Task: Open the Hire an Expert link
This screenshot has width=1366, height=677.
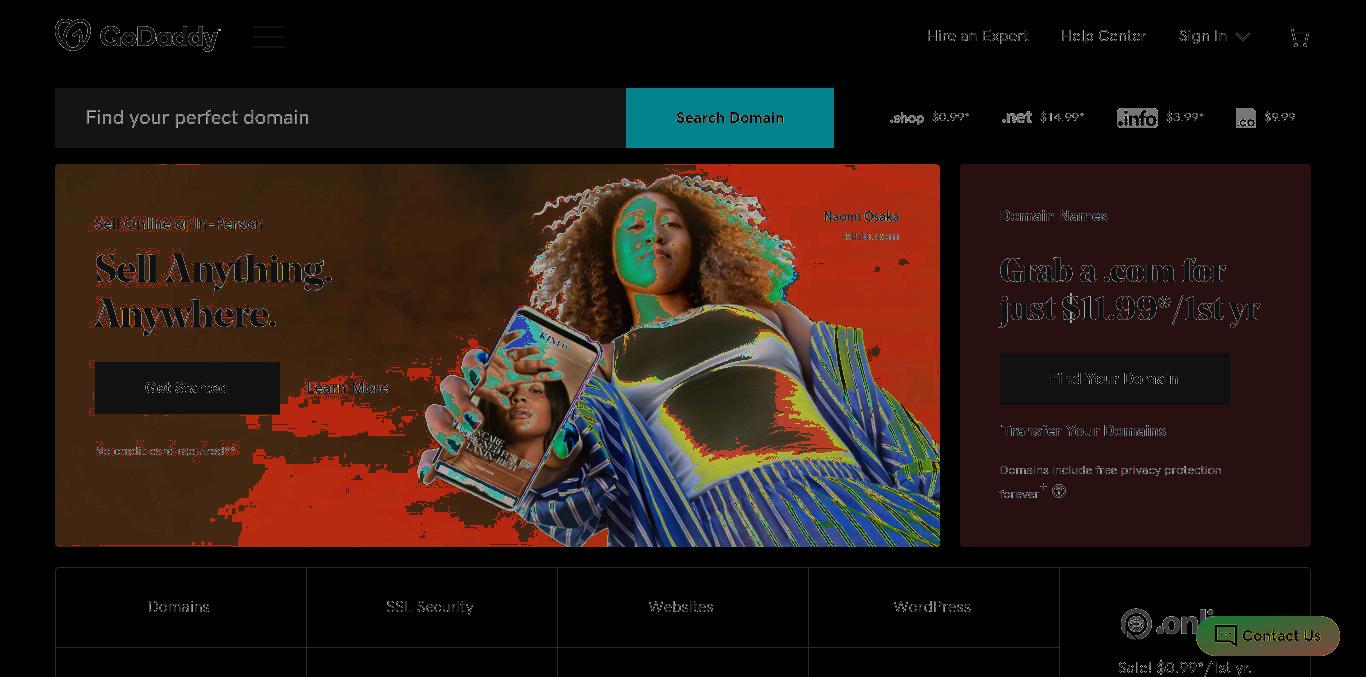Action: (977, 36)
